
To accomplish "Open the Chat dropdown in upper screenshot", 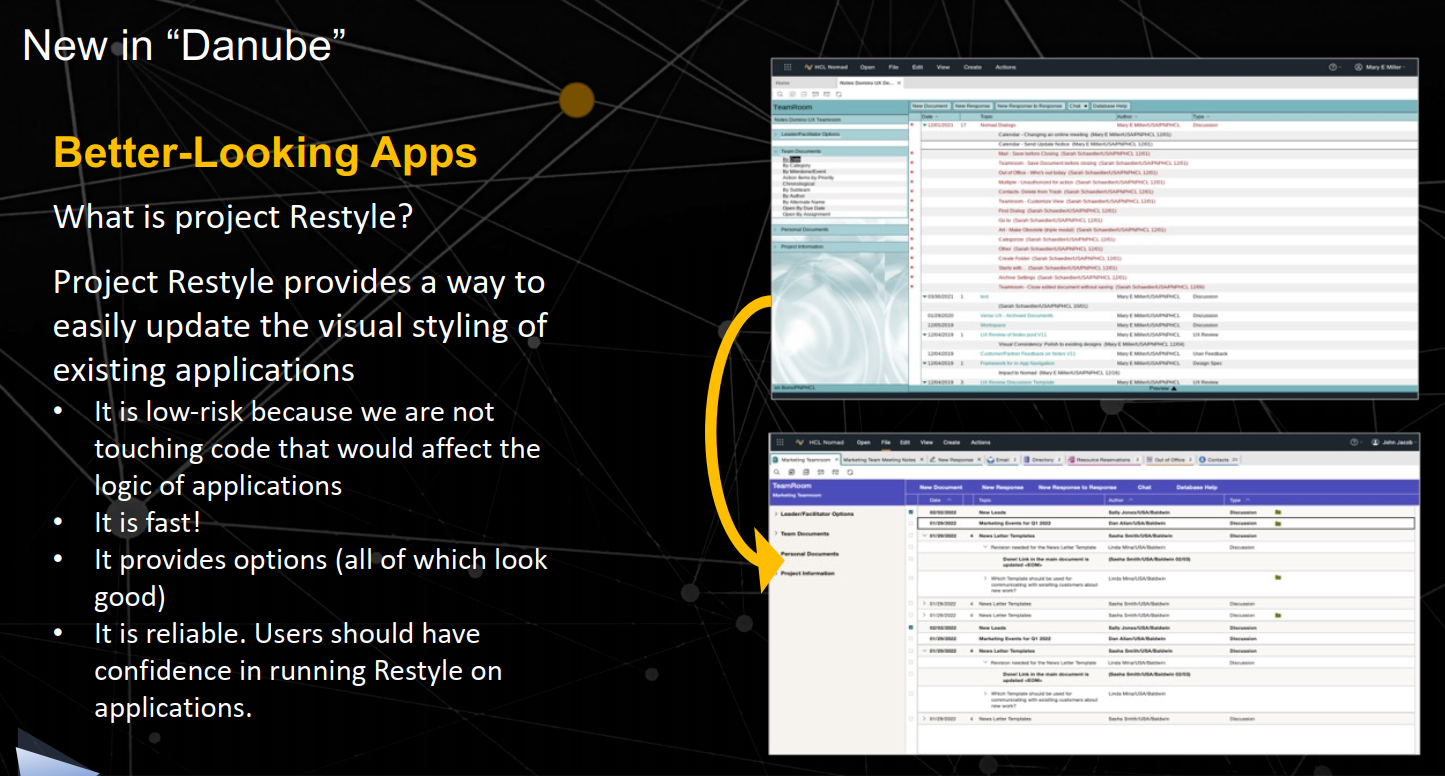I will pyautogui.click(x=1077, y=105).
